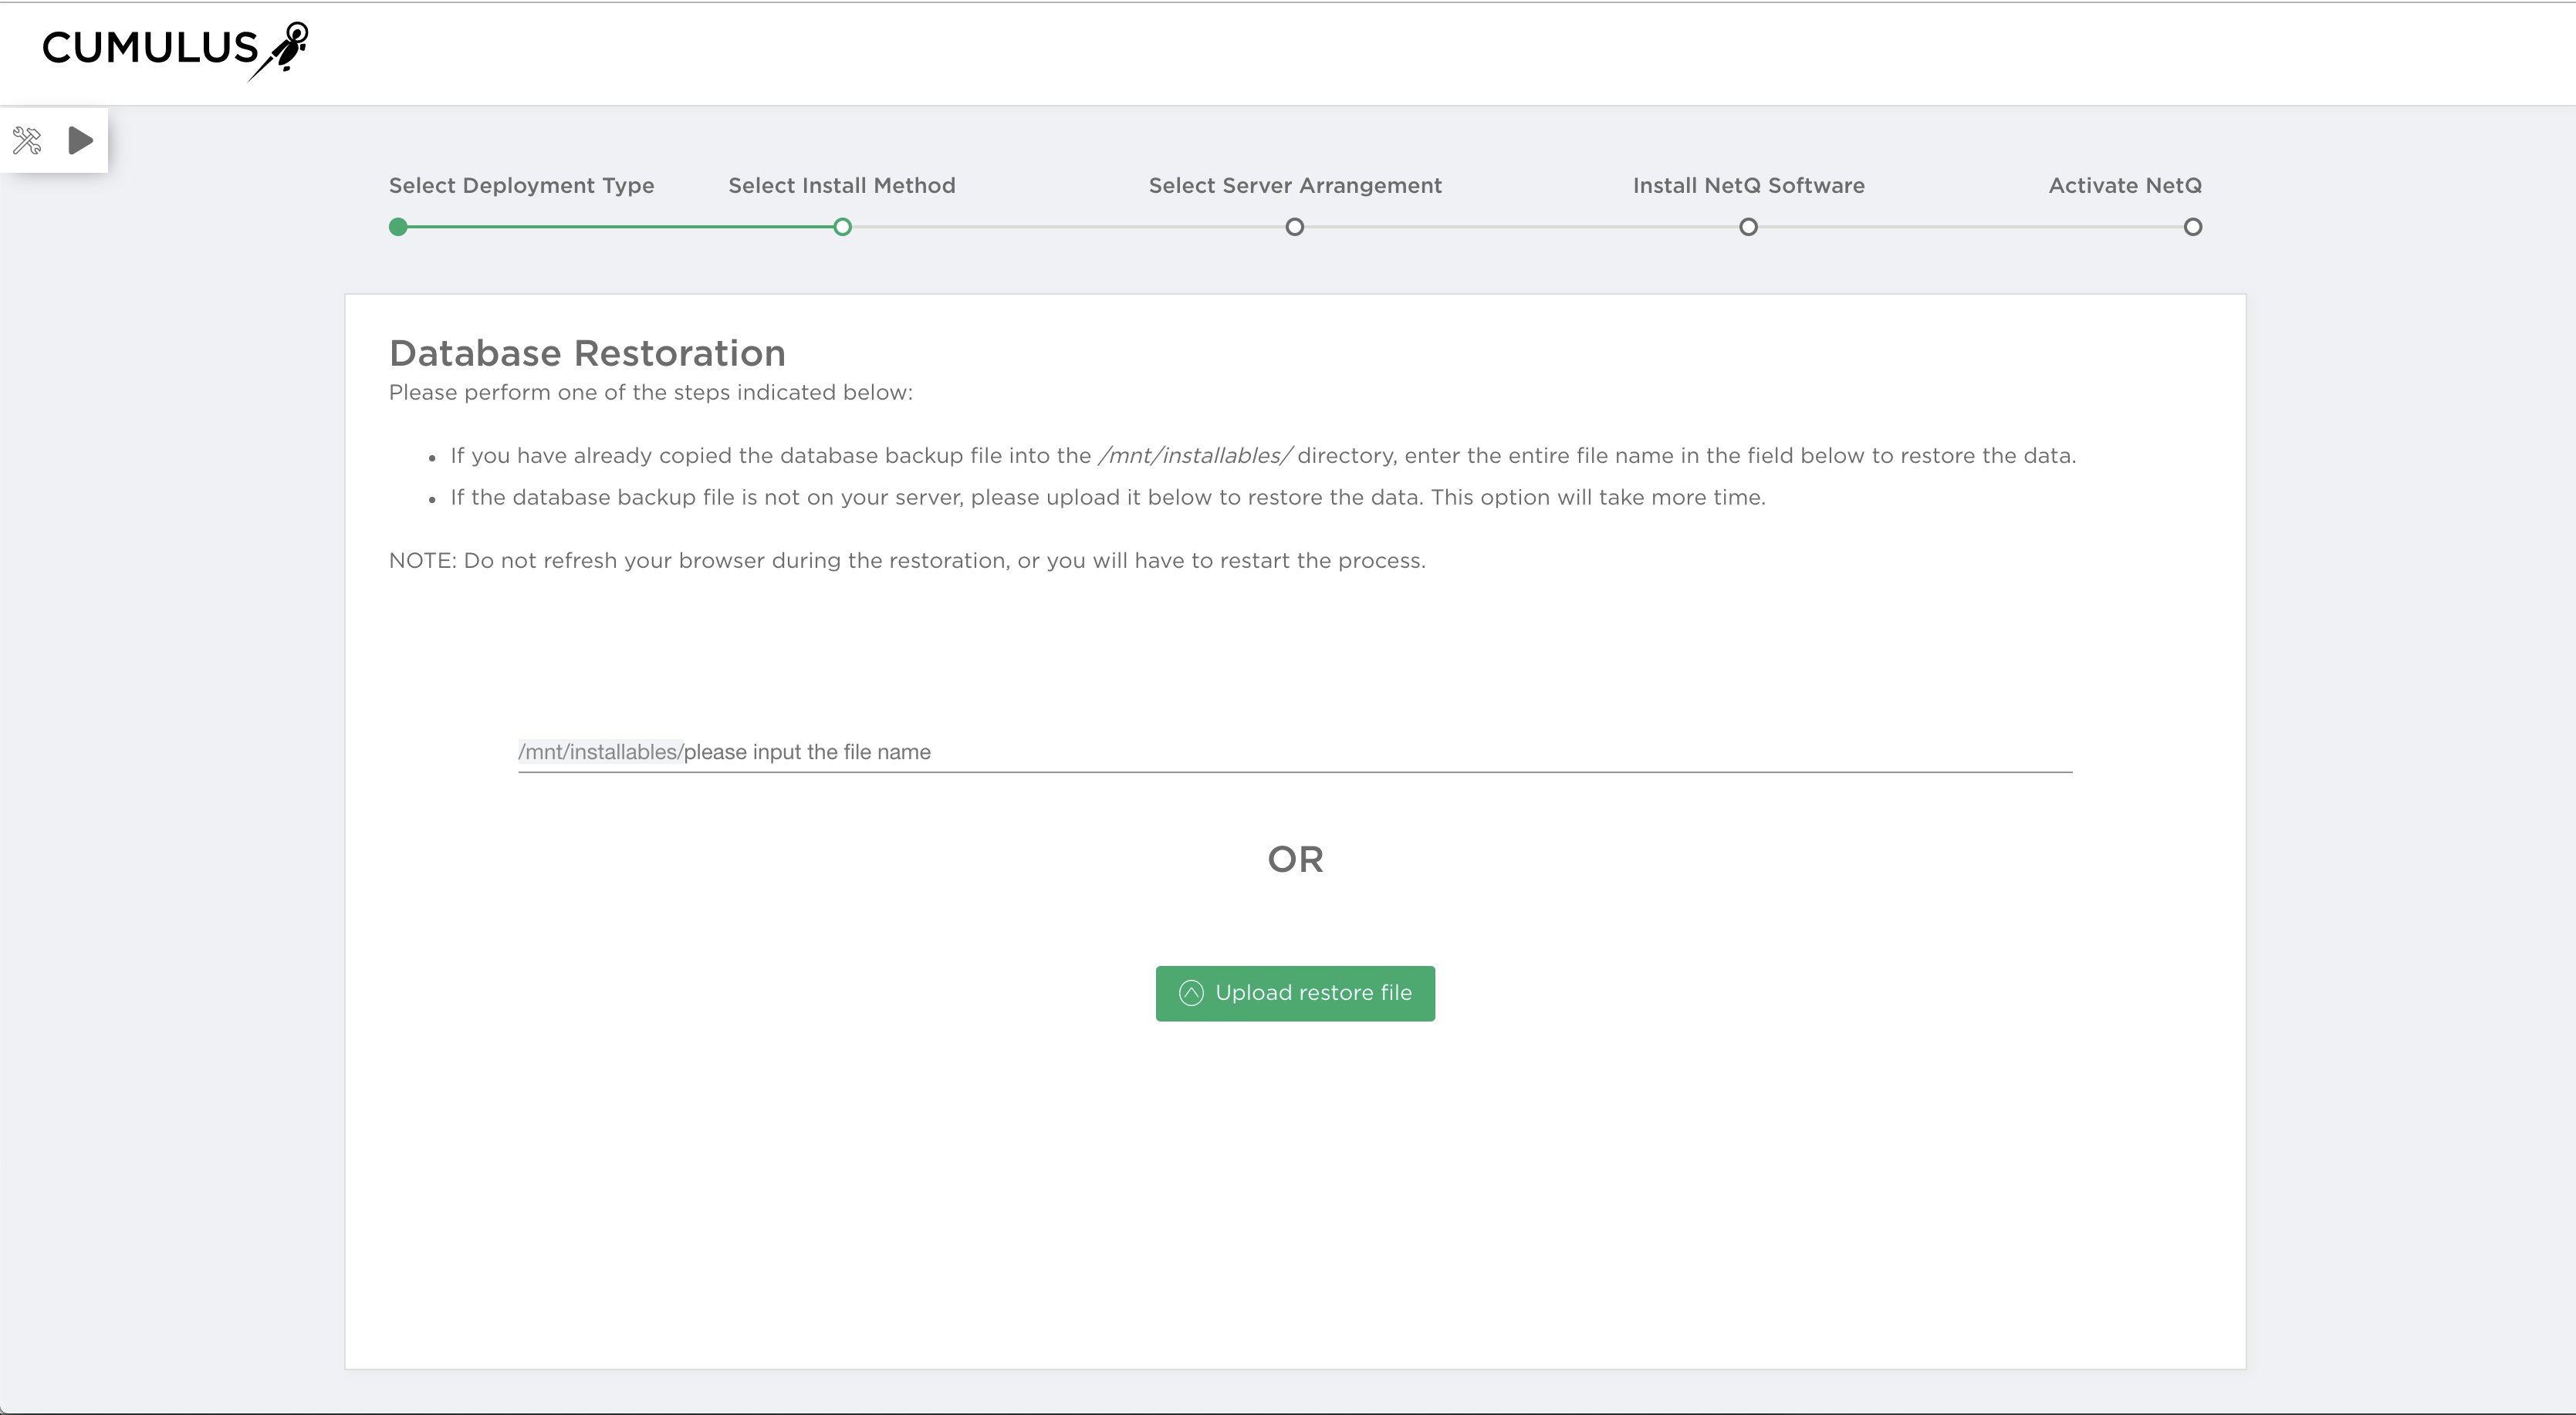Click the Activate NetQ step circle

2192,227
